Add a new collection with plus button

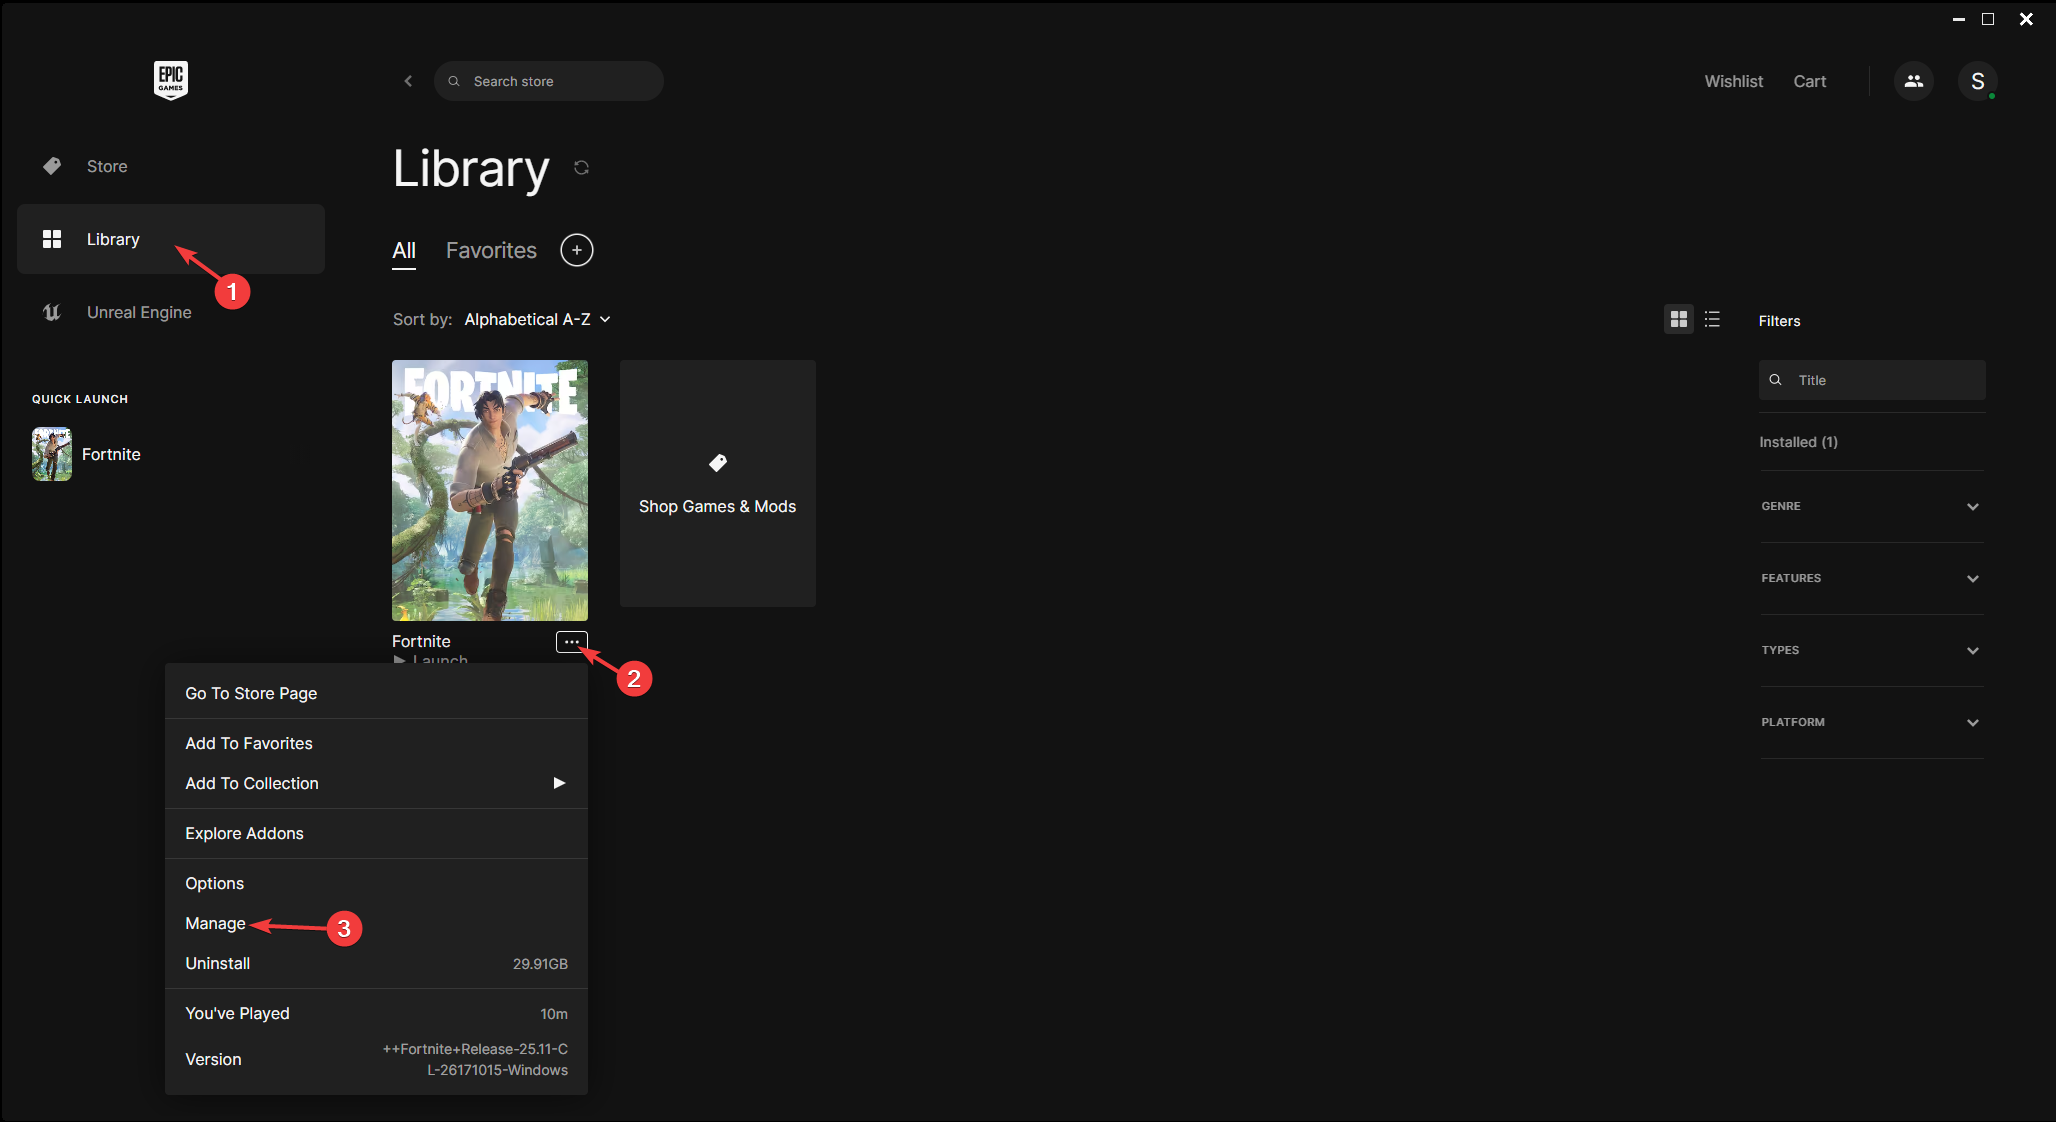pyautogui.click(x=577, y=250)
